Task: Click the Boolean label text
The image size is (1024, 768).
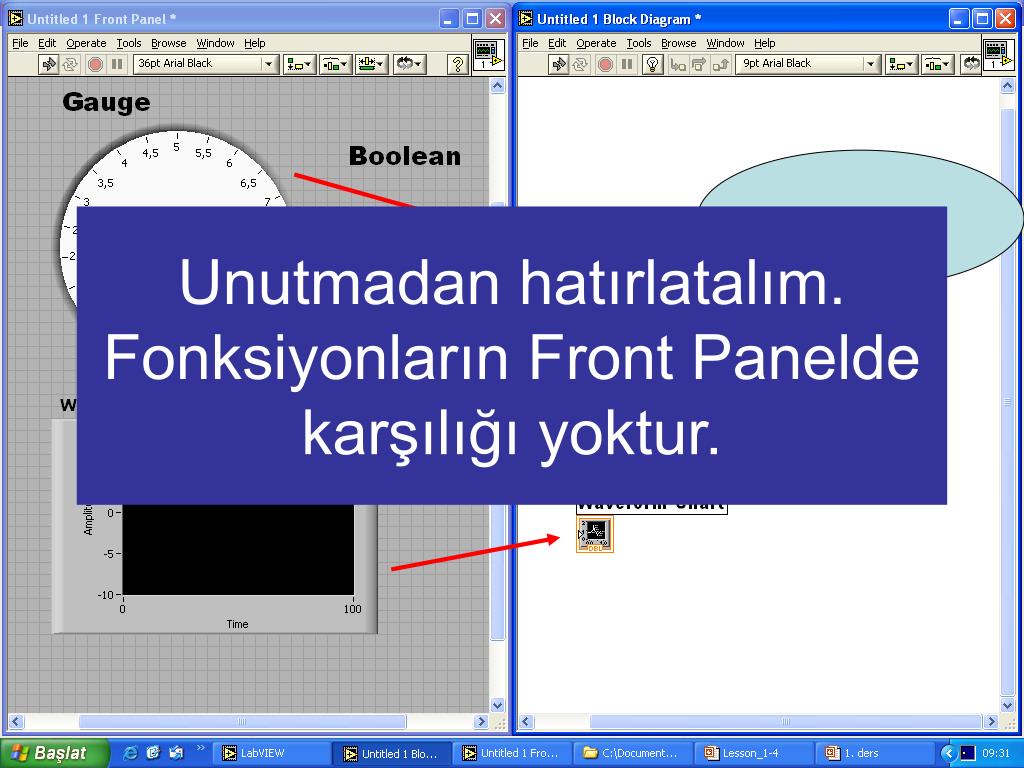Action: point(405,156)
